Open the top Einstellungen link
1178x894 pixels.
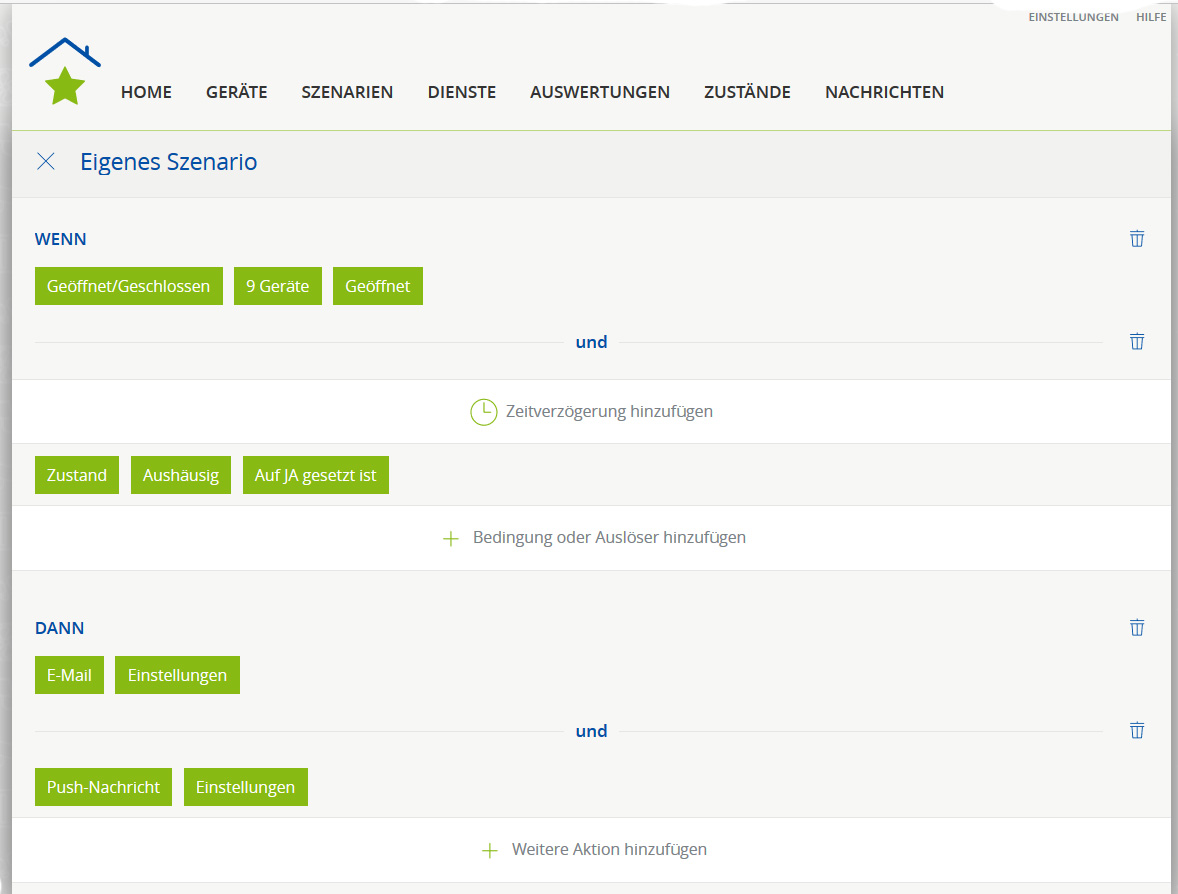[1073, 17]
